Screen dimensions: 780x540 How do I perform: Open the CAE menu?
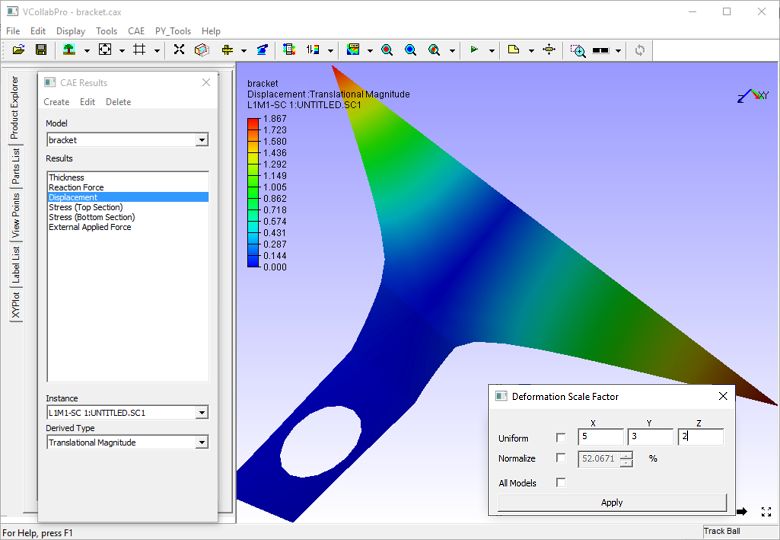tap(136, 31)
